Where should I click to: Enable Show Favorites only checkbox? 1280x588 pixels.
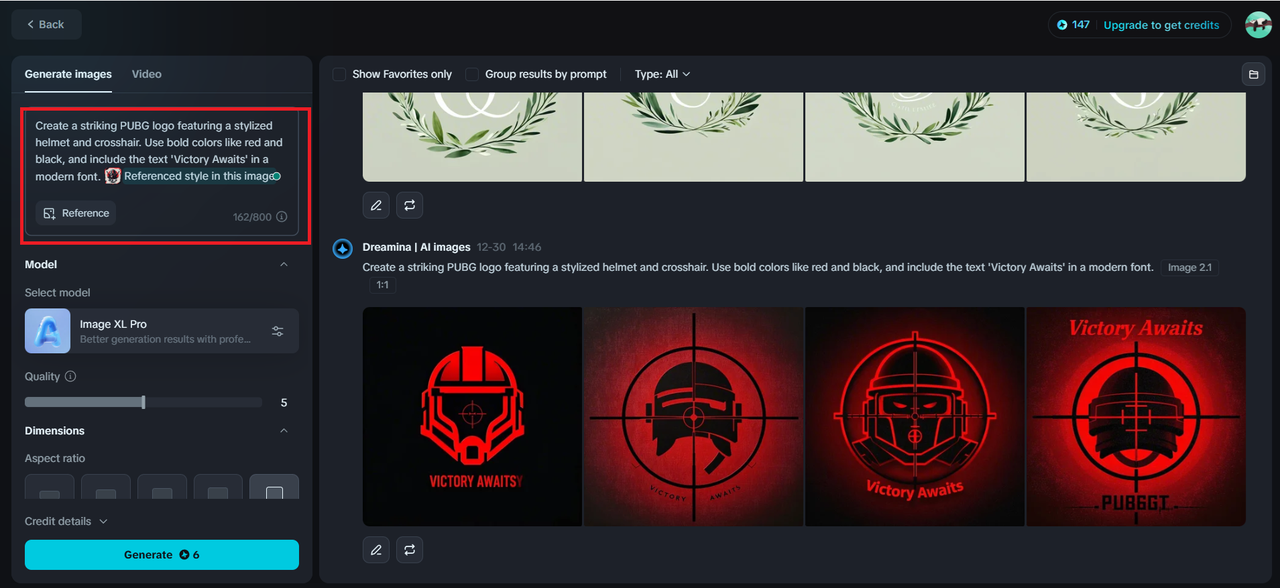(339, 74)
